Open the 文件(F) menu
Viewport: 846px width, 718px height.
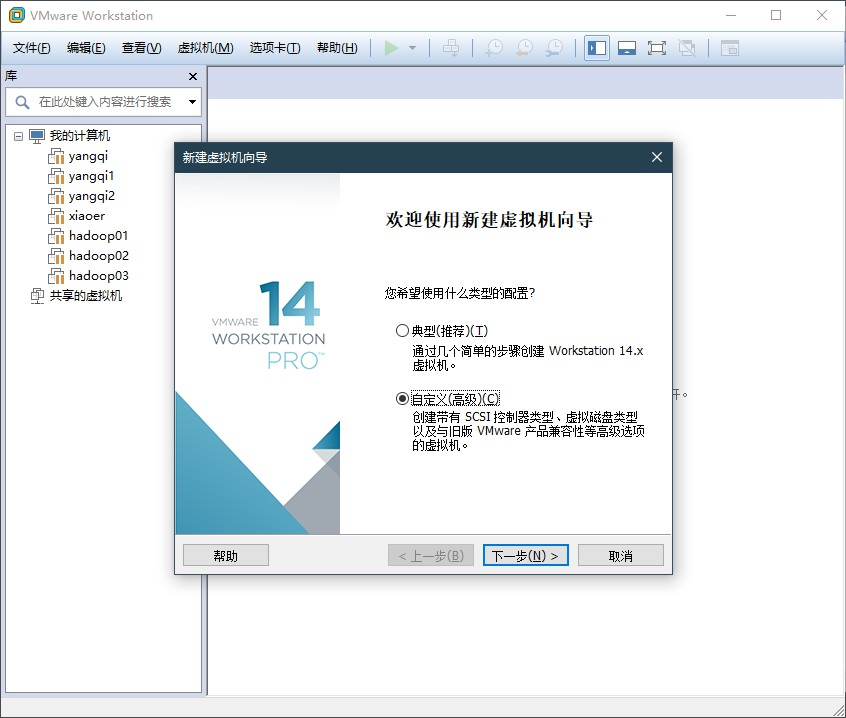[32, 48]
